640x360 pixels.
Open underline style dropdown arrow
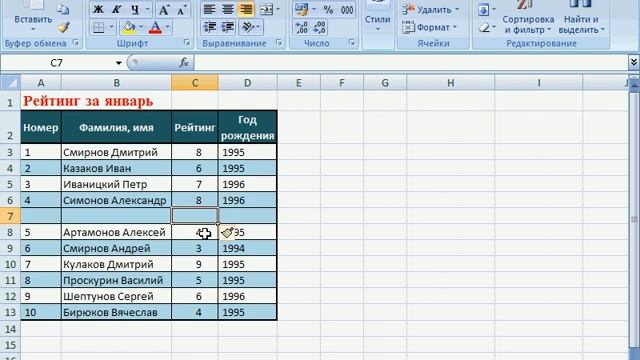pyautogui.click(x=147, y=9)
